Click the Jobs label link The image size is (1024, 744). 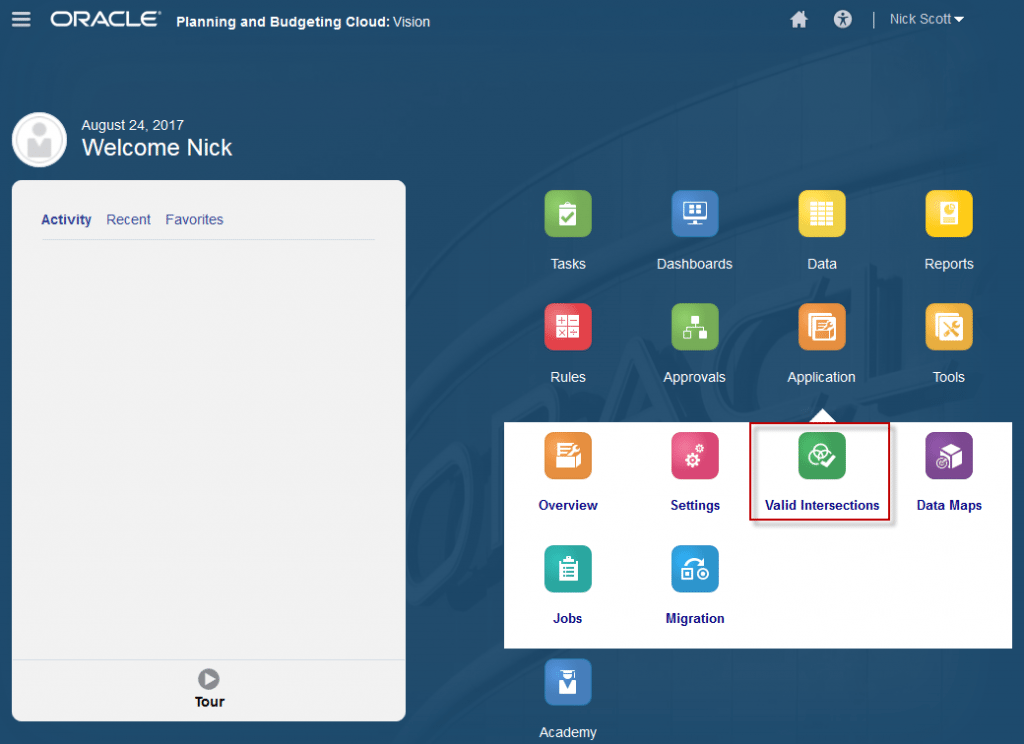tap(568, 618)
